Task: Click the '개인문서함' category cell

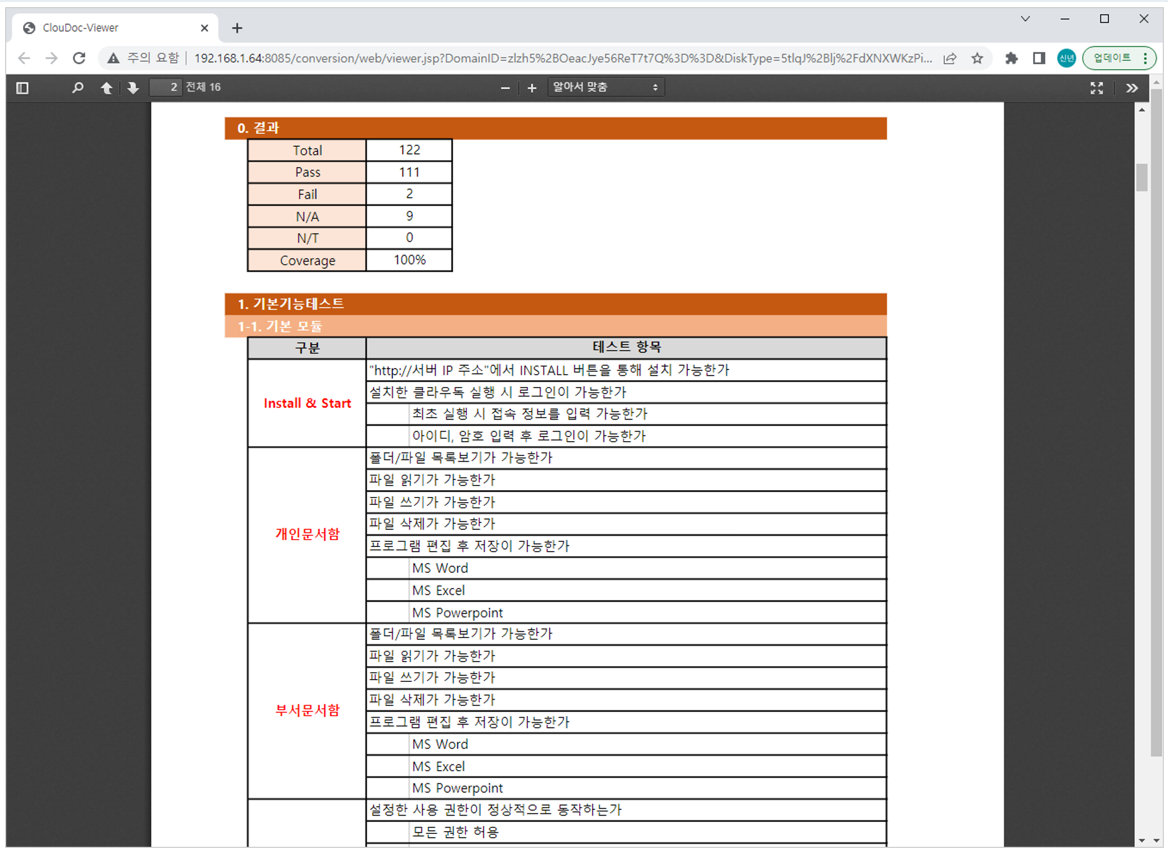Action: coord(307,535)
